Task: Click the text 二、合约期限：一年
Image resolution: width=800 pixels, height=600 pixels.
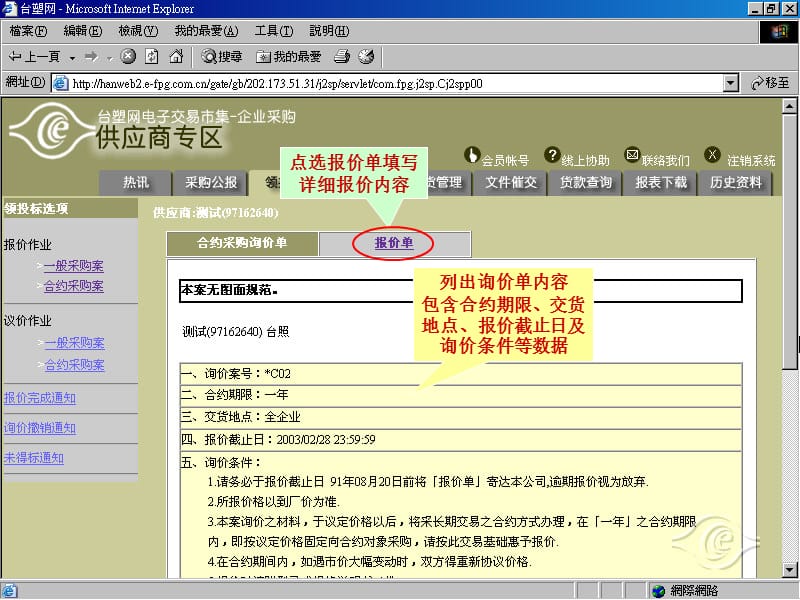Action: [235, 395]
